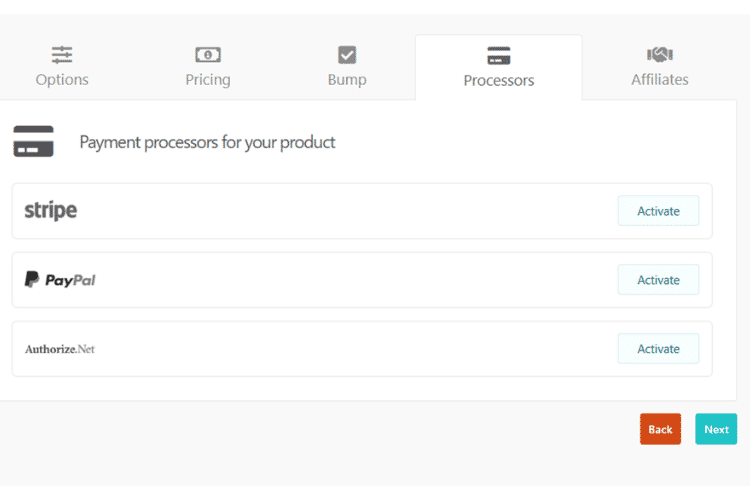Activate the PayPal payment processor
The image size is (750, 500).
(658, 280)
